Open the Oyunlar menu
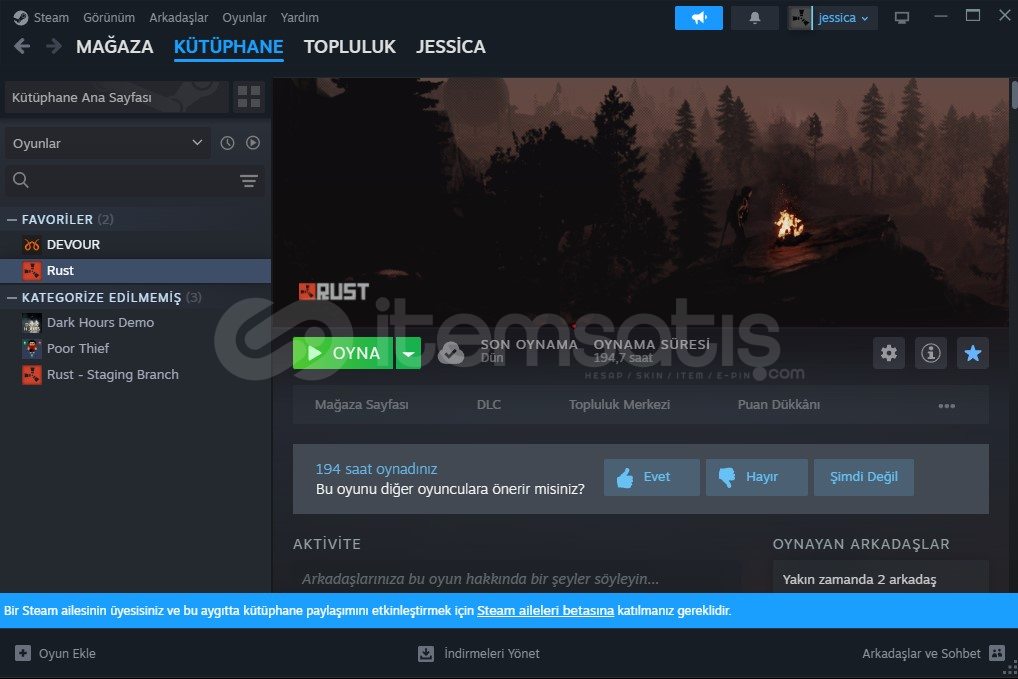1018x679 pixels. (x=244, y=18)
